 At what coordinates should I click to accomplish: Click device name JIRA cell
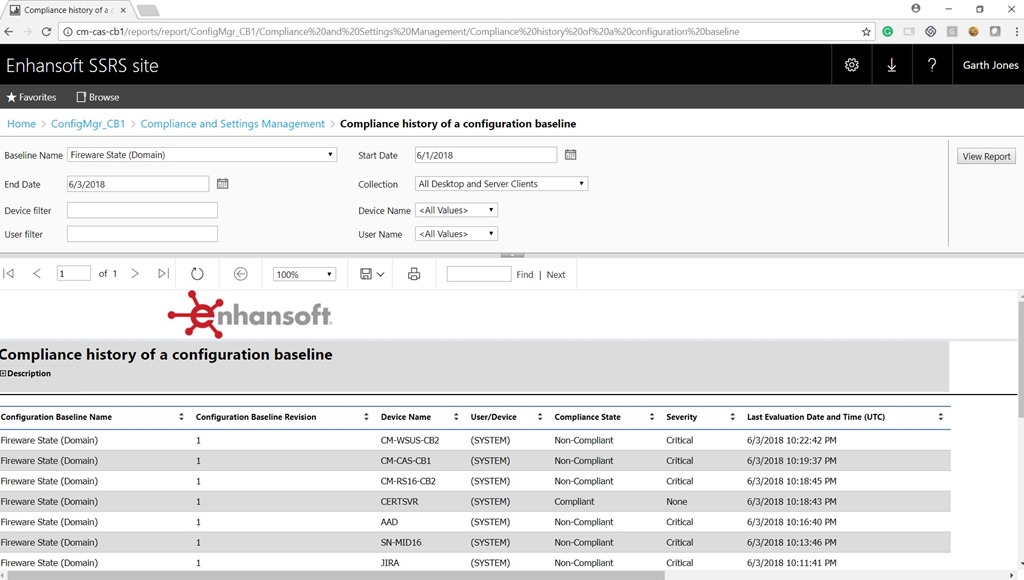pos(390,562)
